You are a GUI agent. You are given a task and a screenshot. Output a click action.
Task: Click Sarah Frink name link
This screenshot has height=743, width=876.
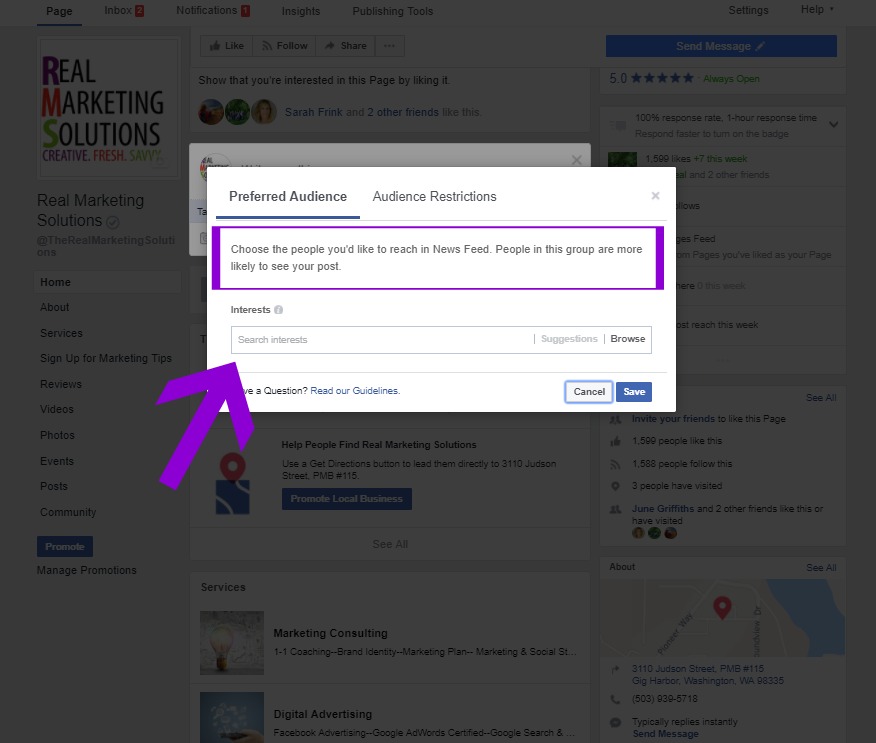point(313,112)
